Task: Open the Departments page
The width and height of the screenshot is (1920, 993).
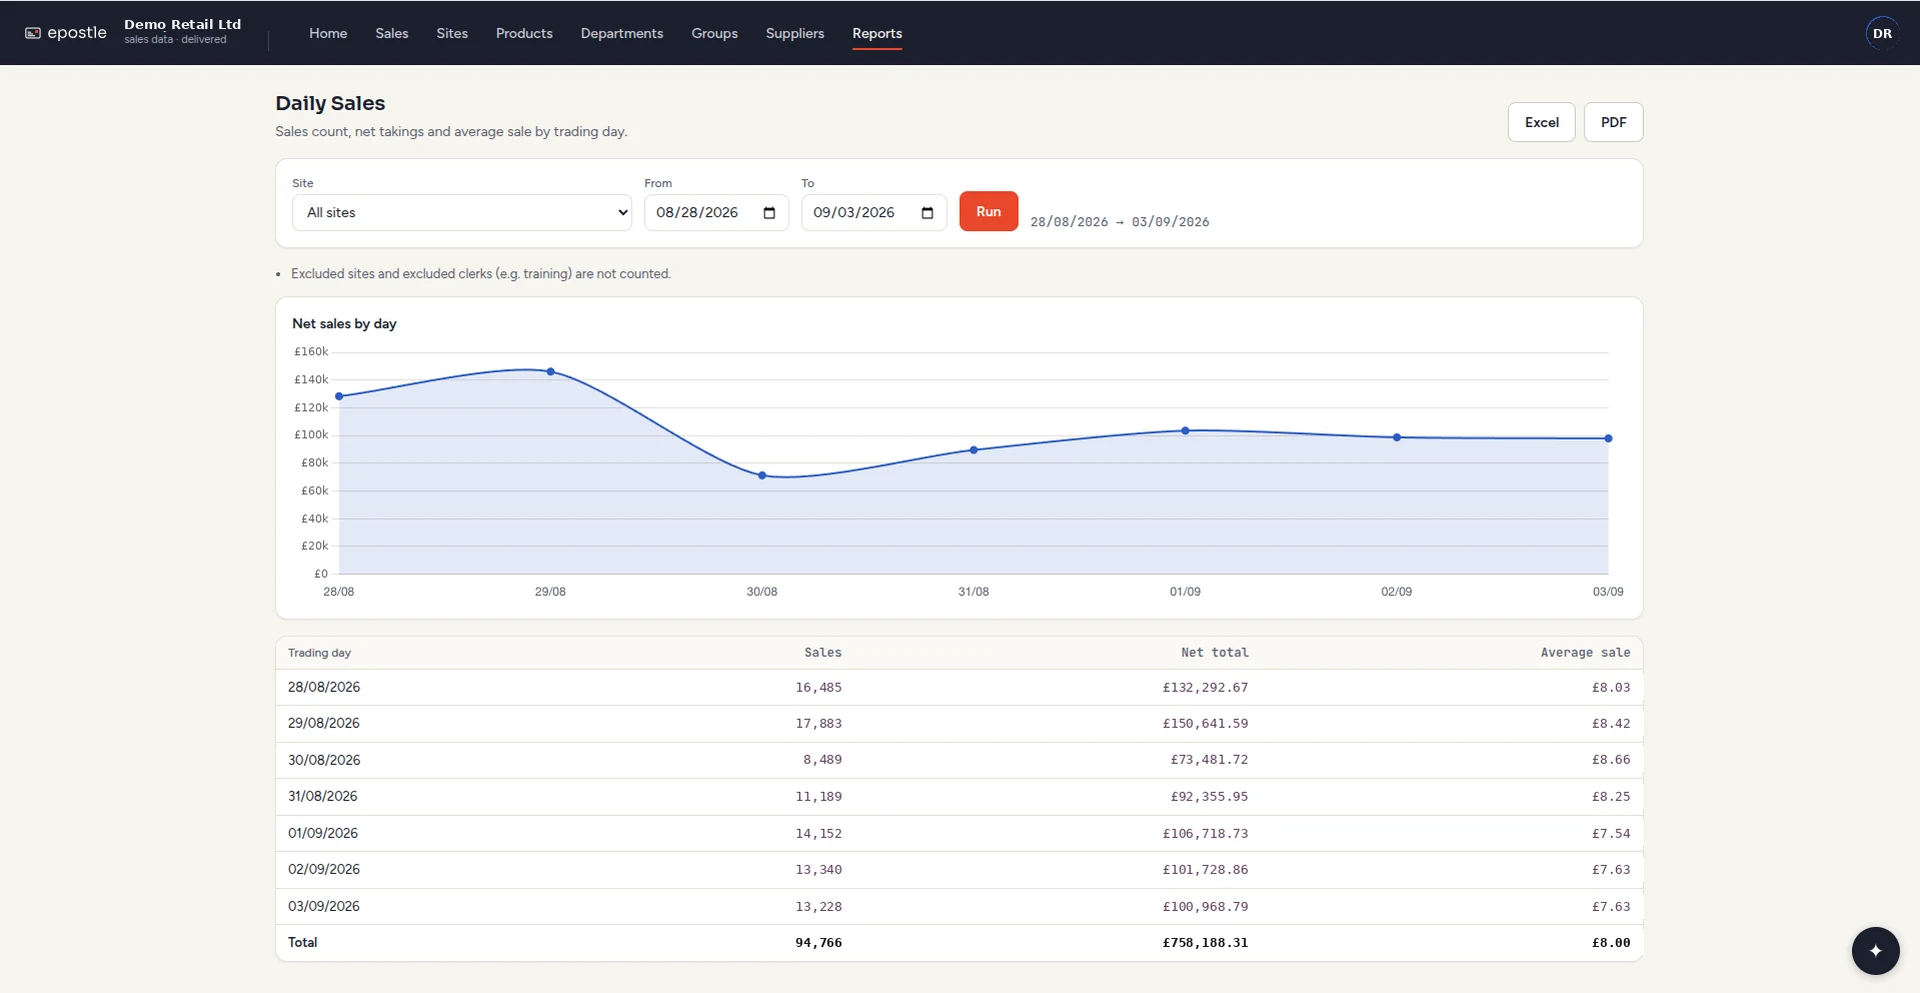Action: coord(622,33)
